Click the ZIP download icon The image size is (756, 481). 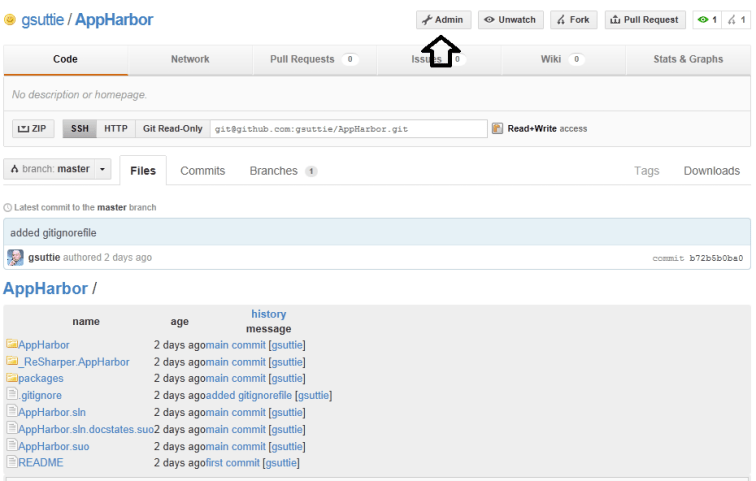pos(23,129)
